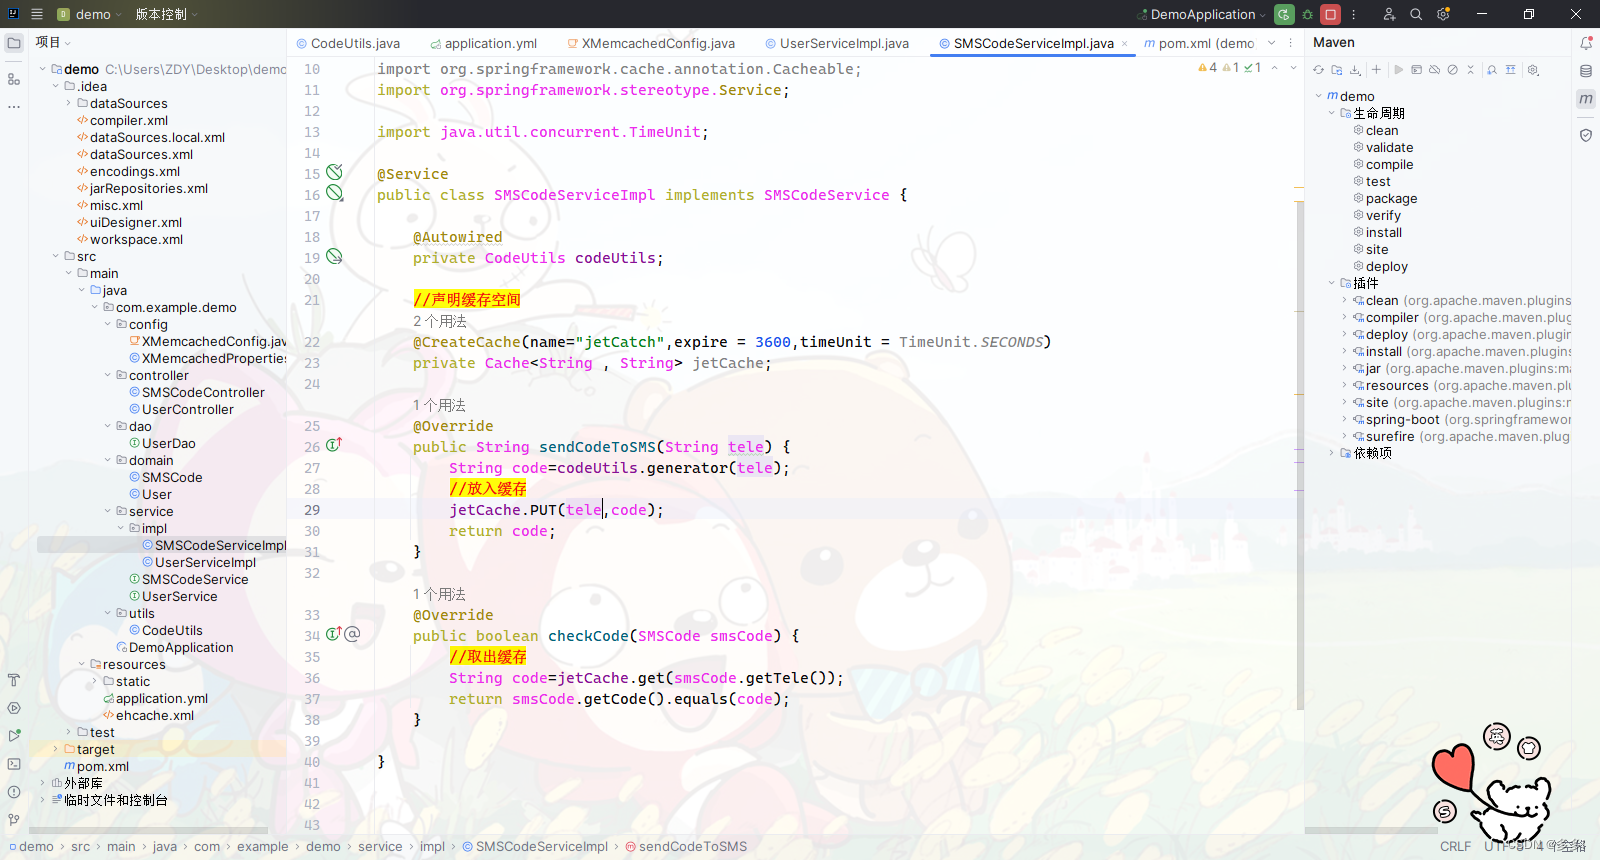Click the editor vertical scrollbar
The height and width of the screenshot is (860, 1600).
click(1300, 455)
